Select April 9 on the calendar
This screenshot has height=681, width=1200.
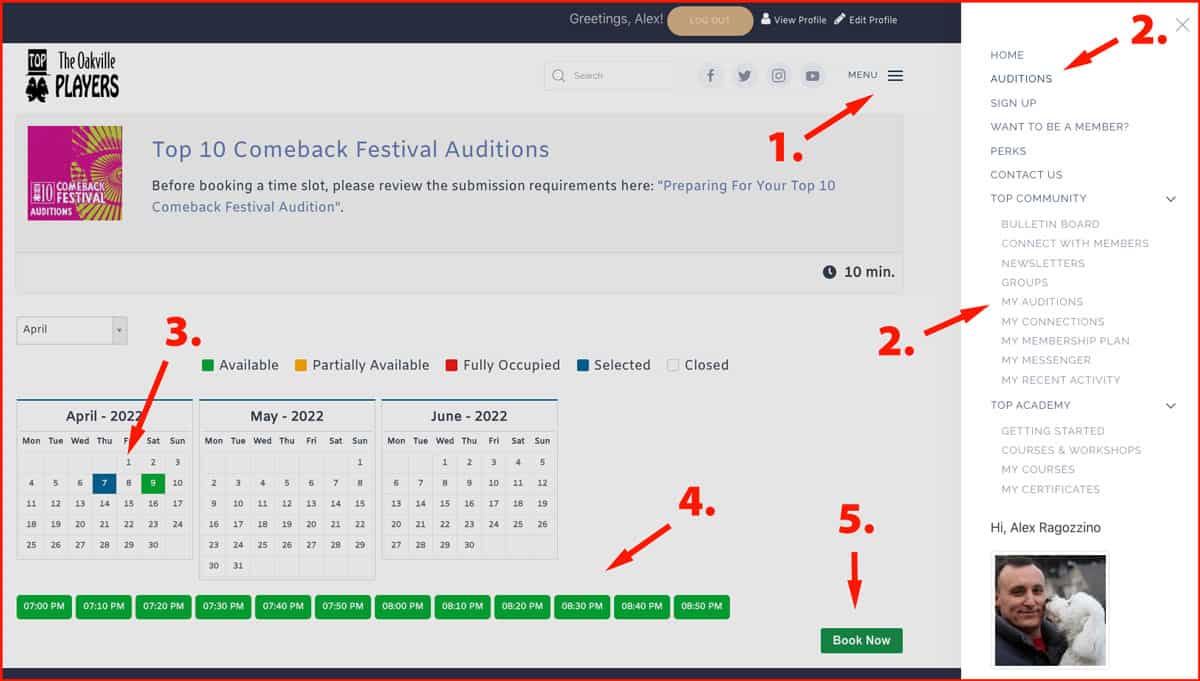pos(153,483)
